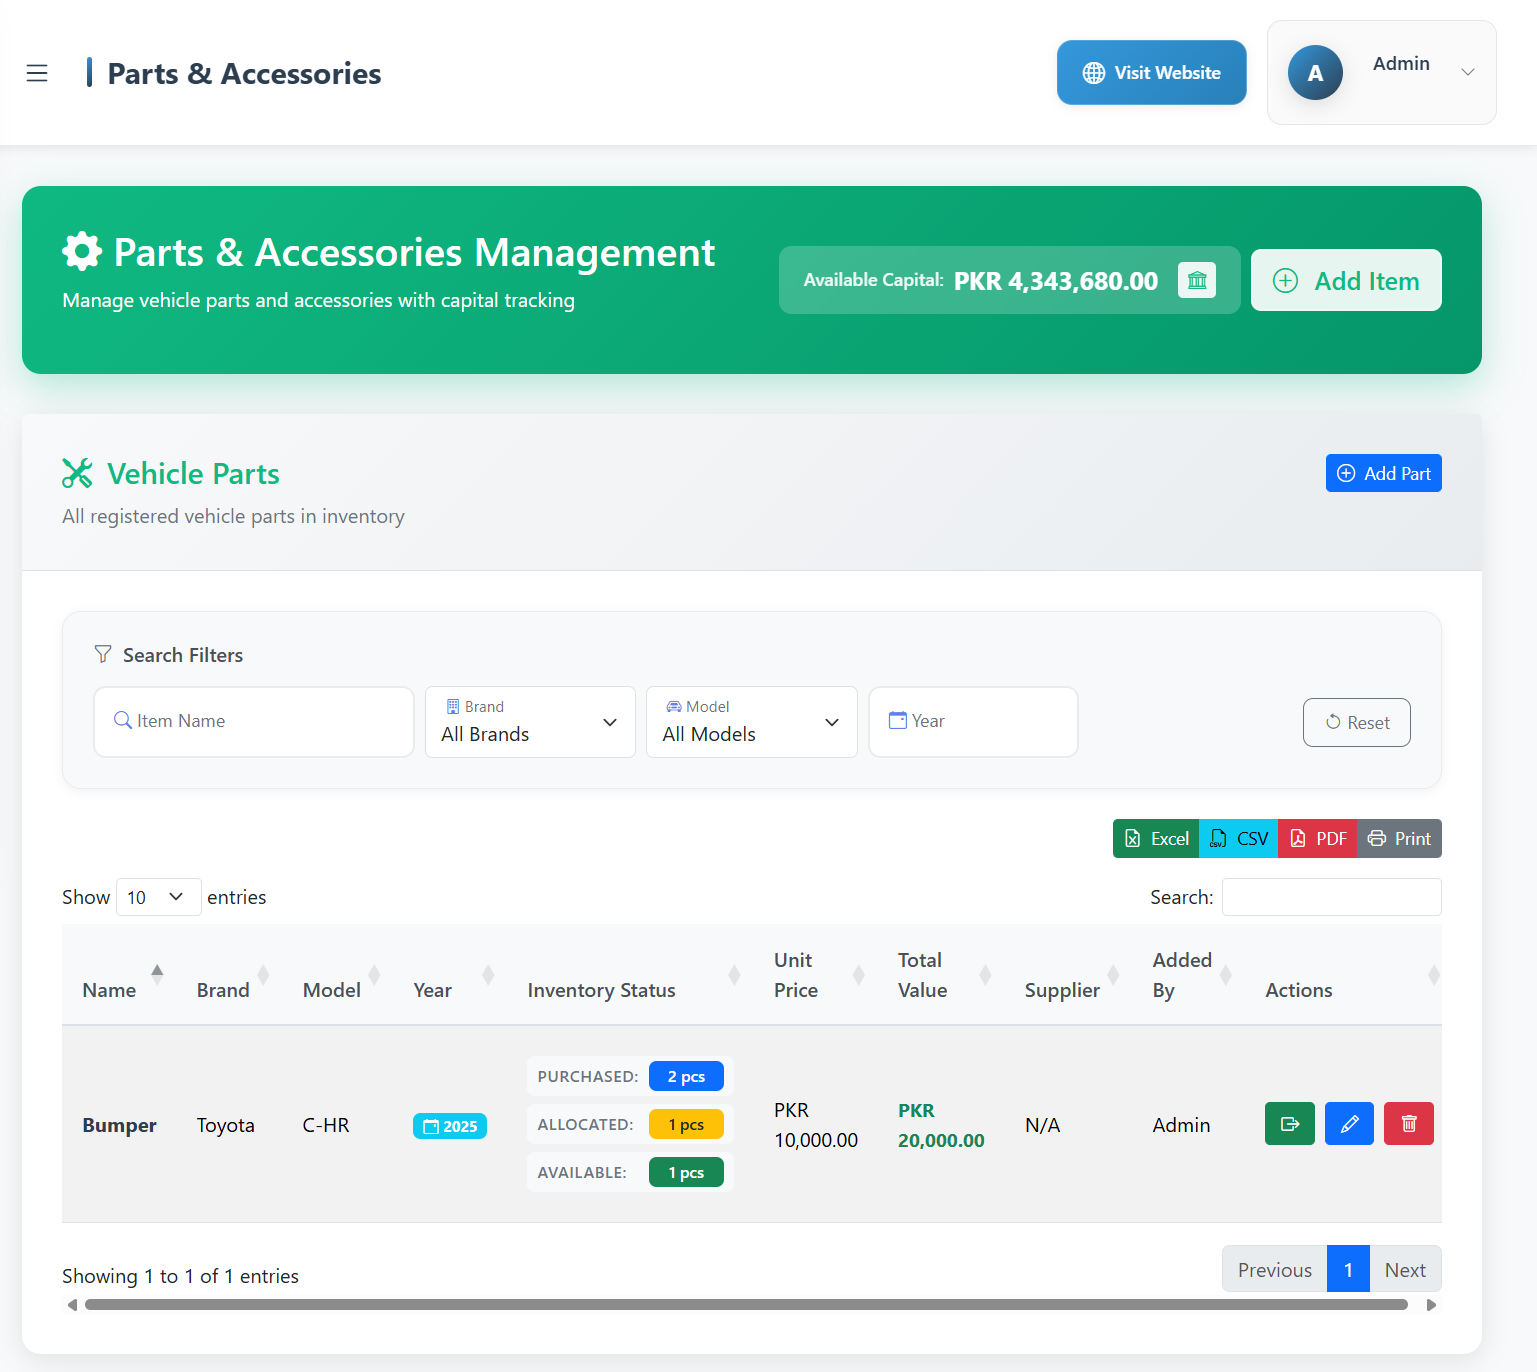Viewport: 1537px width, 1372px height.
Task: Export table as PDF
Action: click(x=1317, y=839)
